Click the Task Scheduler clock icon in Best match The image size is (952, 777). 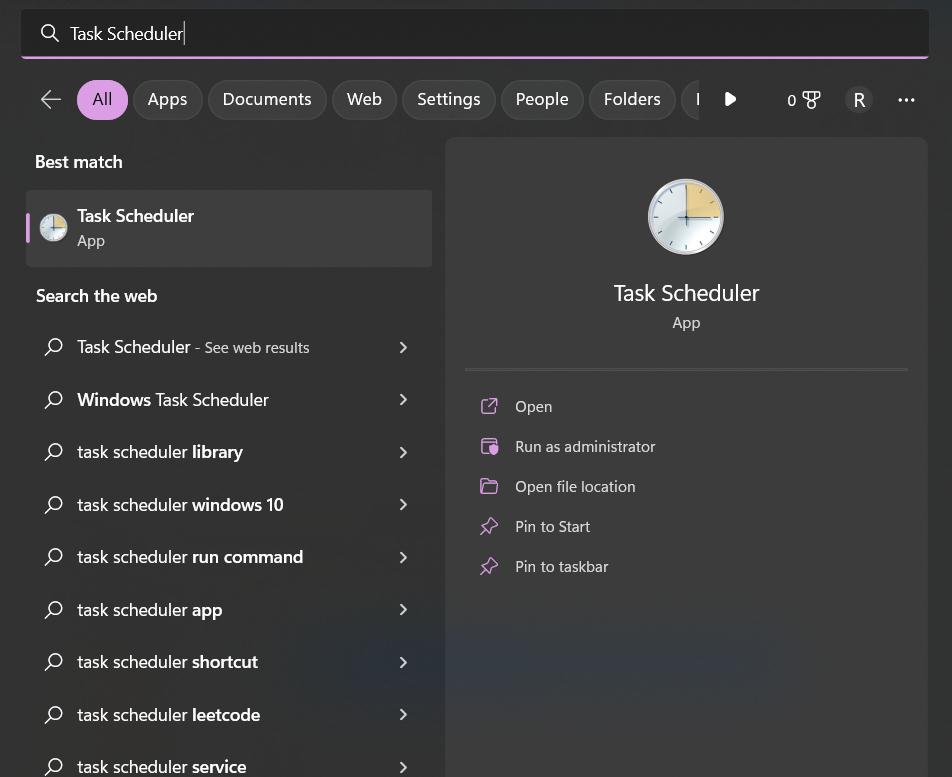[x=53, y=228]
